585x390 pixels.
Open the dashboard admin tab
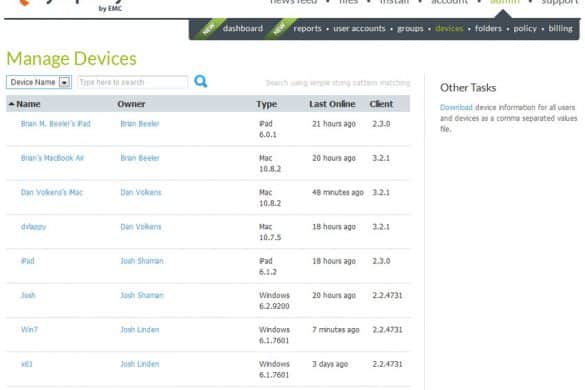click(243, 28)
